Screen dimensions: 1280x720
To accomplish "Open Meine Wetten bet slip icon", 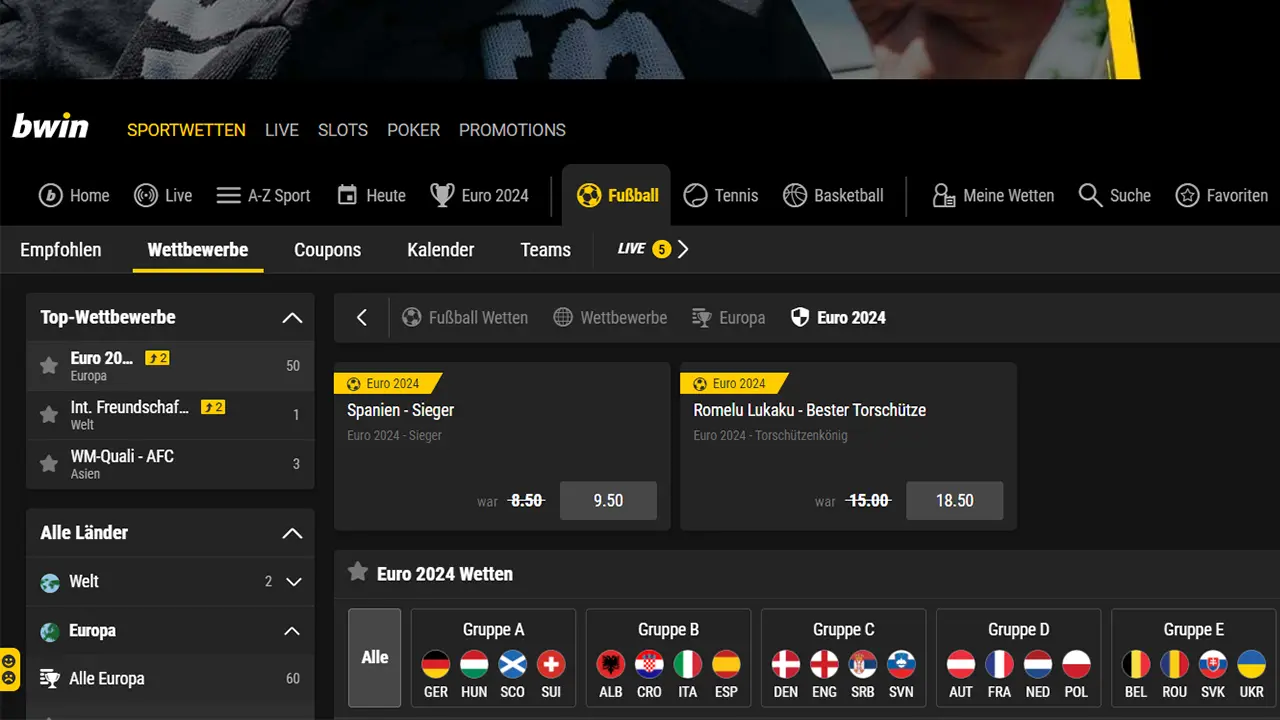I will (x=944, y=196).
